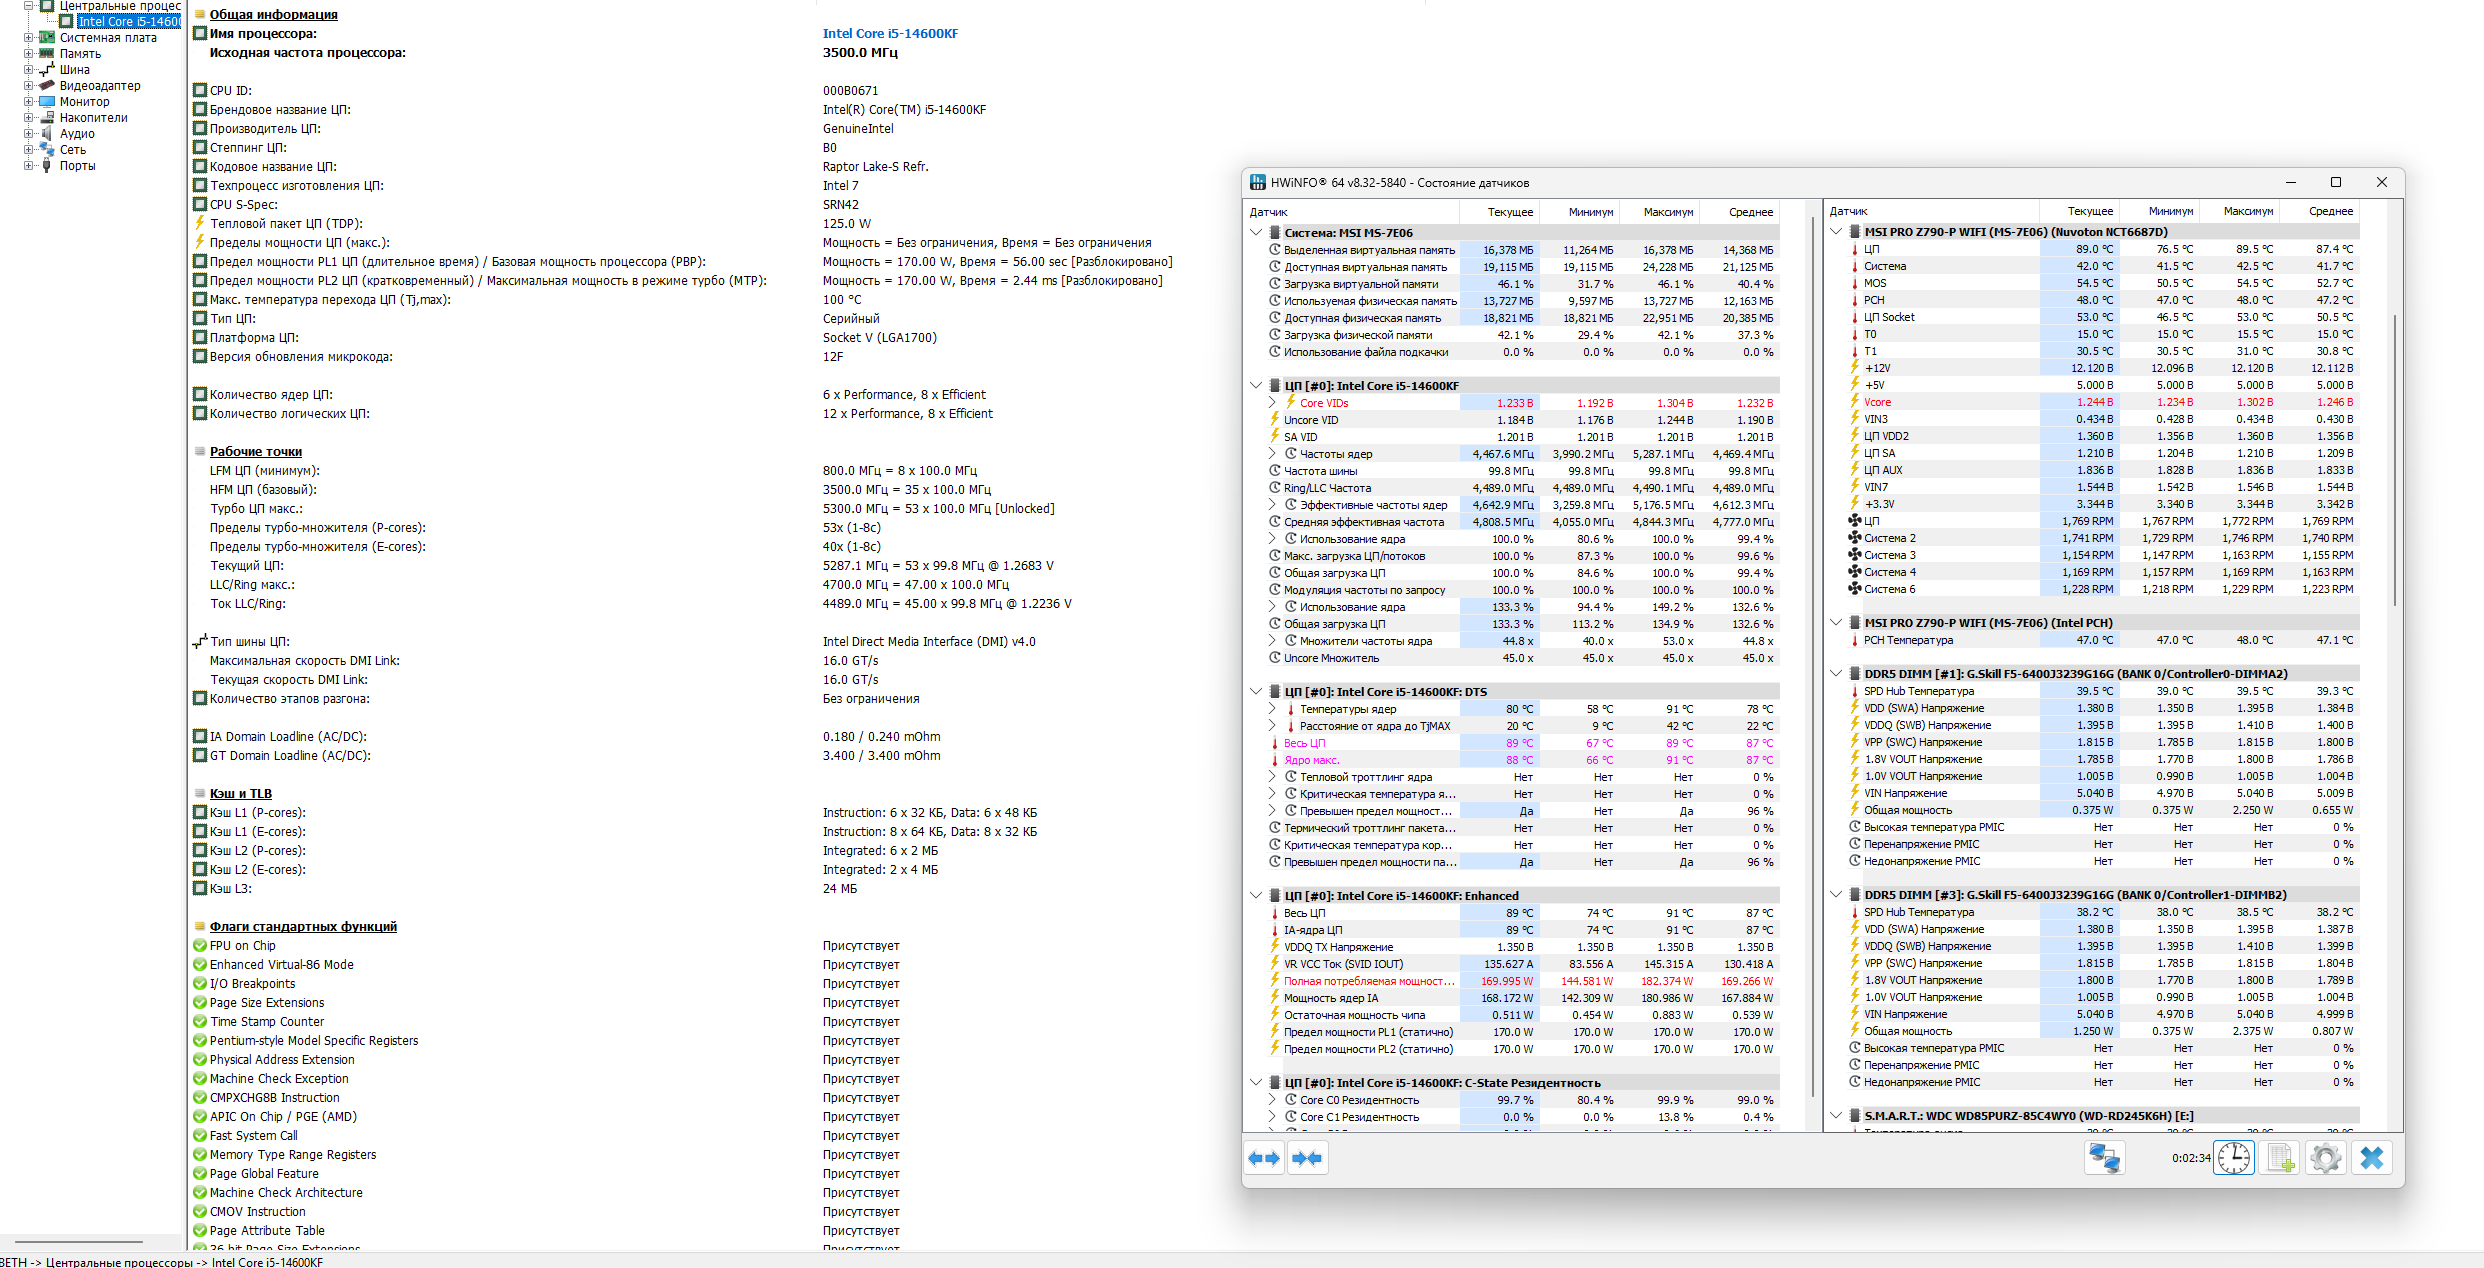Open sensor settings gear icon
Image resolution: width=2484 pixels, height=1268 pixels.
[x=2326, y=1158]
